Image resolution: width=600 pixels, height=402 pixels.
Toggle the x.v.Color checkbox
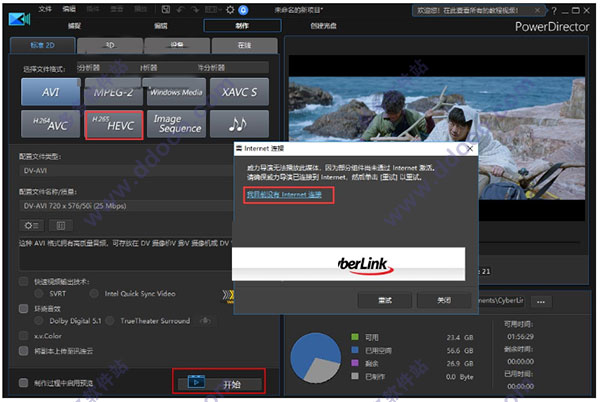point(24,335)
